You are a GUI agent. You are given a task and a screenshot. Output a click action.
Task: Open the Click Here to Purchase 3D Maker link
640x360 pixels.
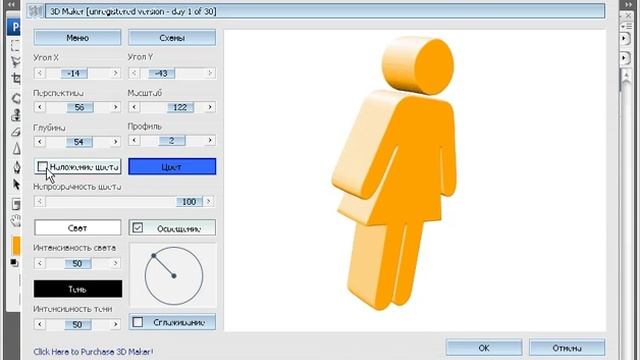click(93, 351)
